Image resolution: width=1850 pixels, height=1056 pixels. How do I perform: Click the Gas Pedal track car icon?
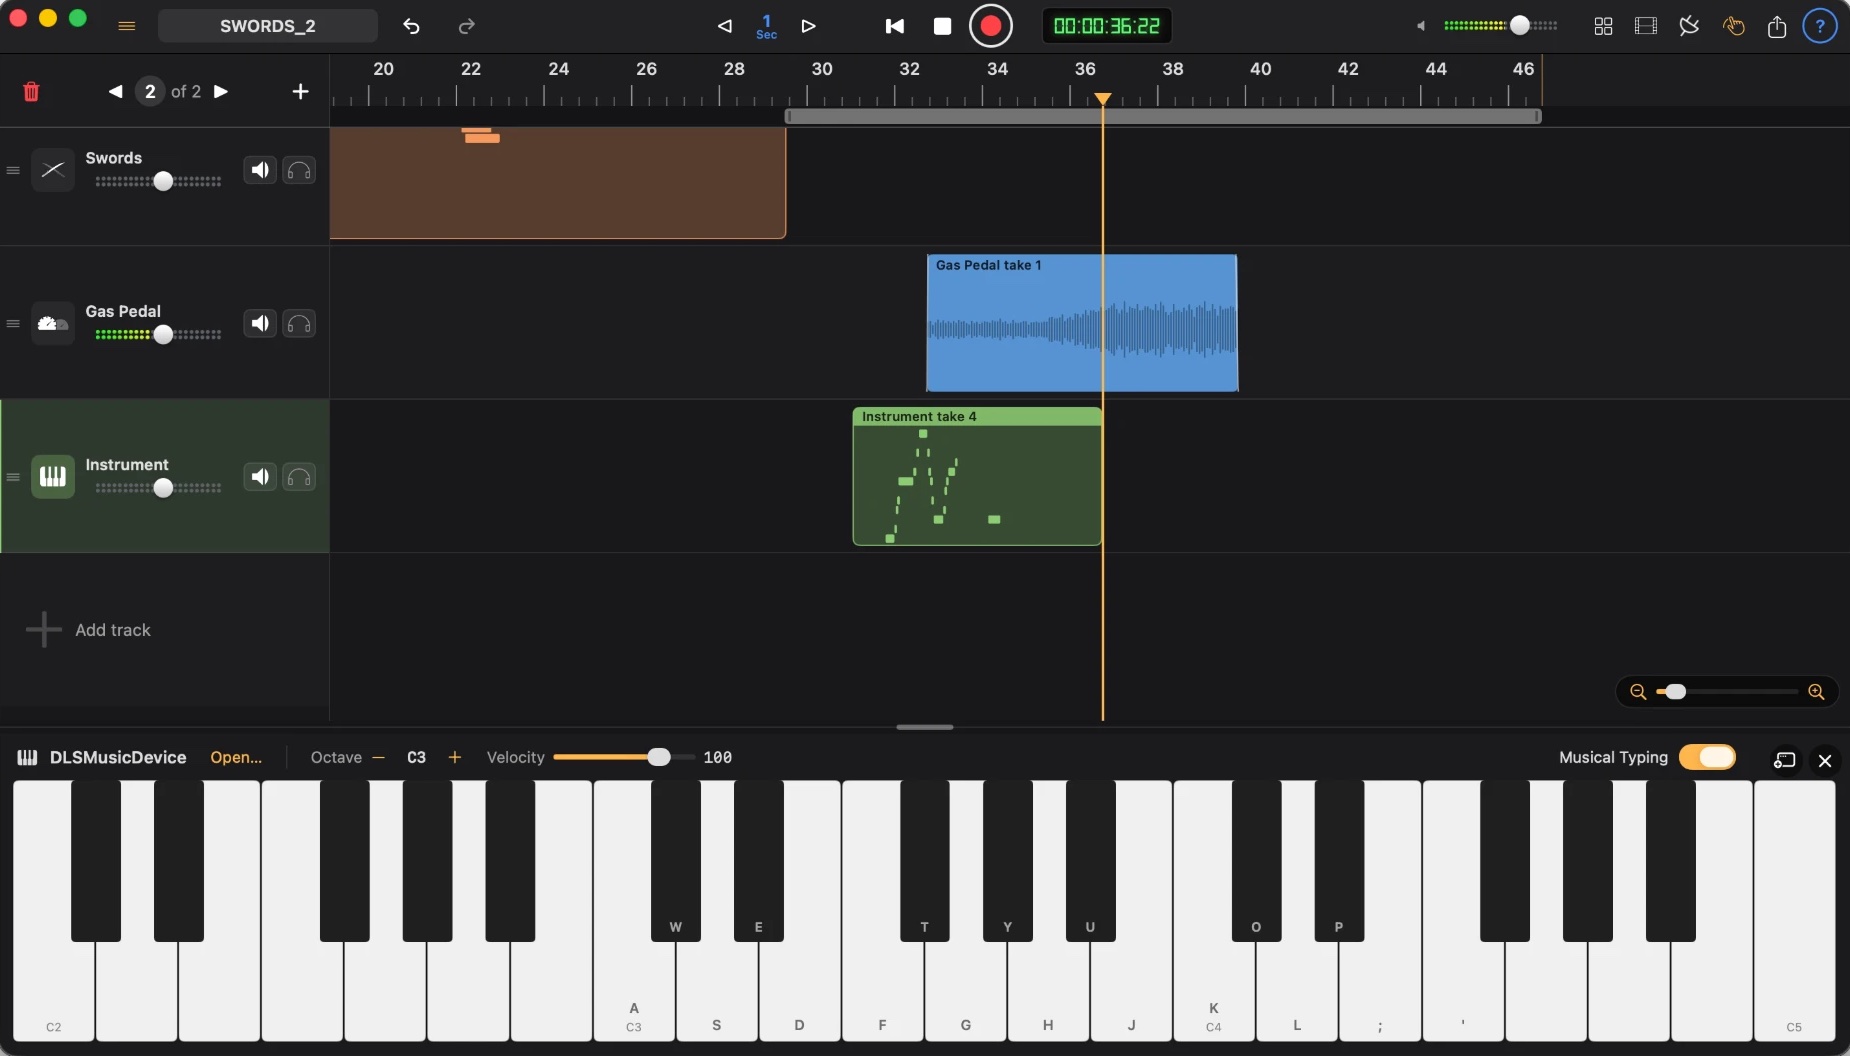(53, 323)
